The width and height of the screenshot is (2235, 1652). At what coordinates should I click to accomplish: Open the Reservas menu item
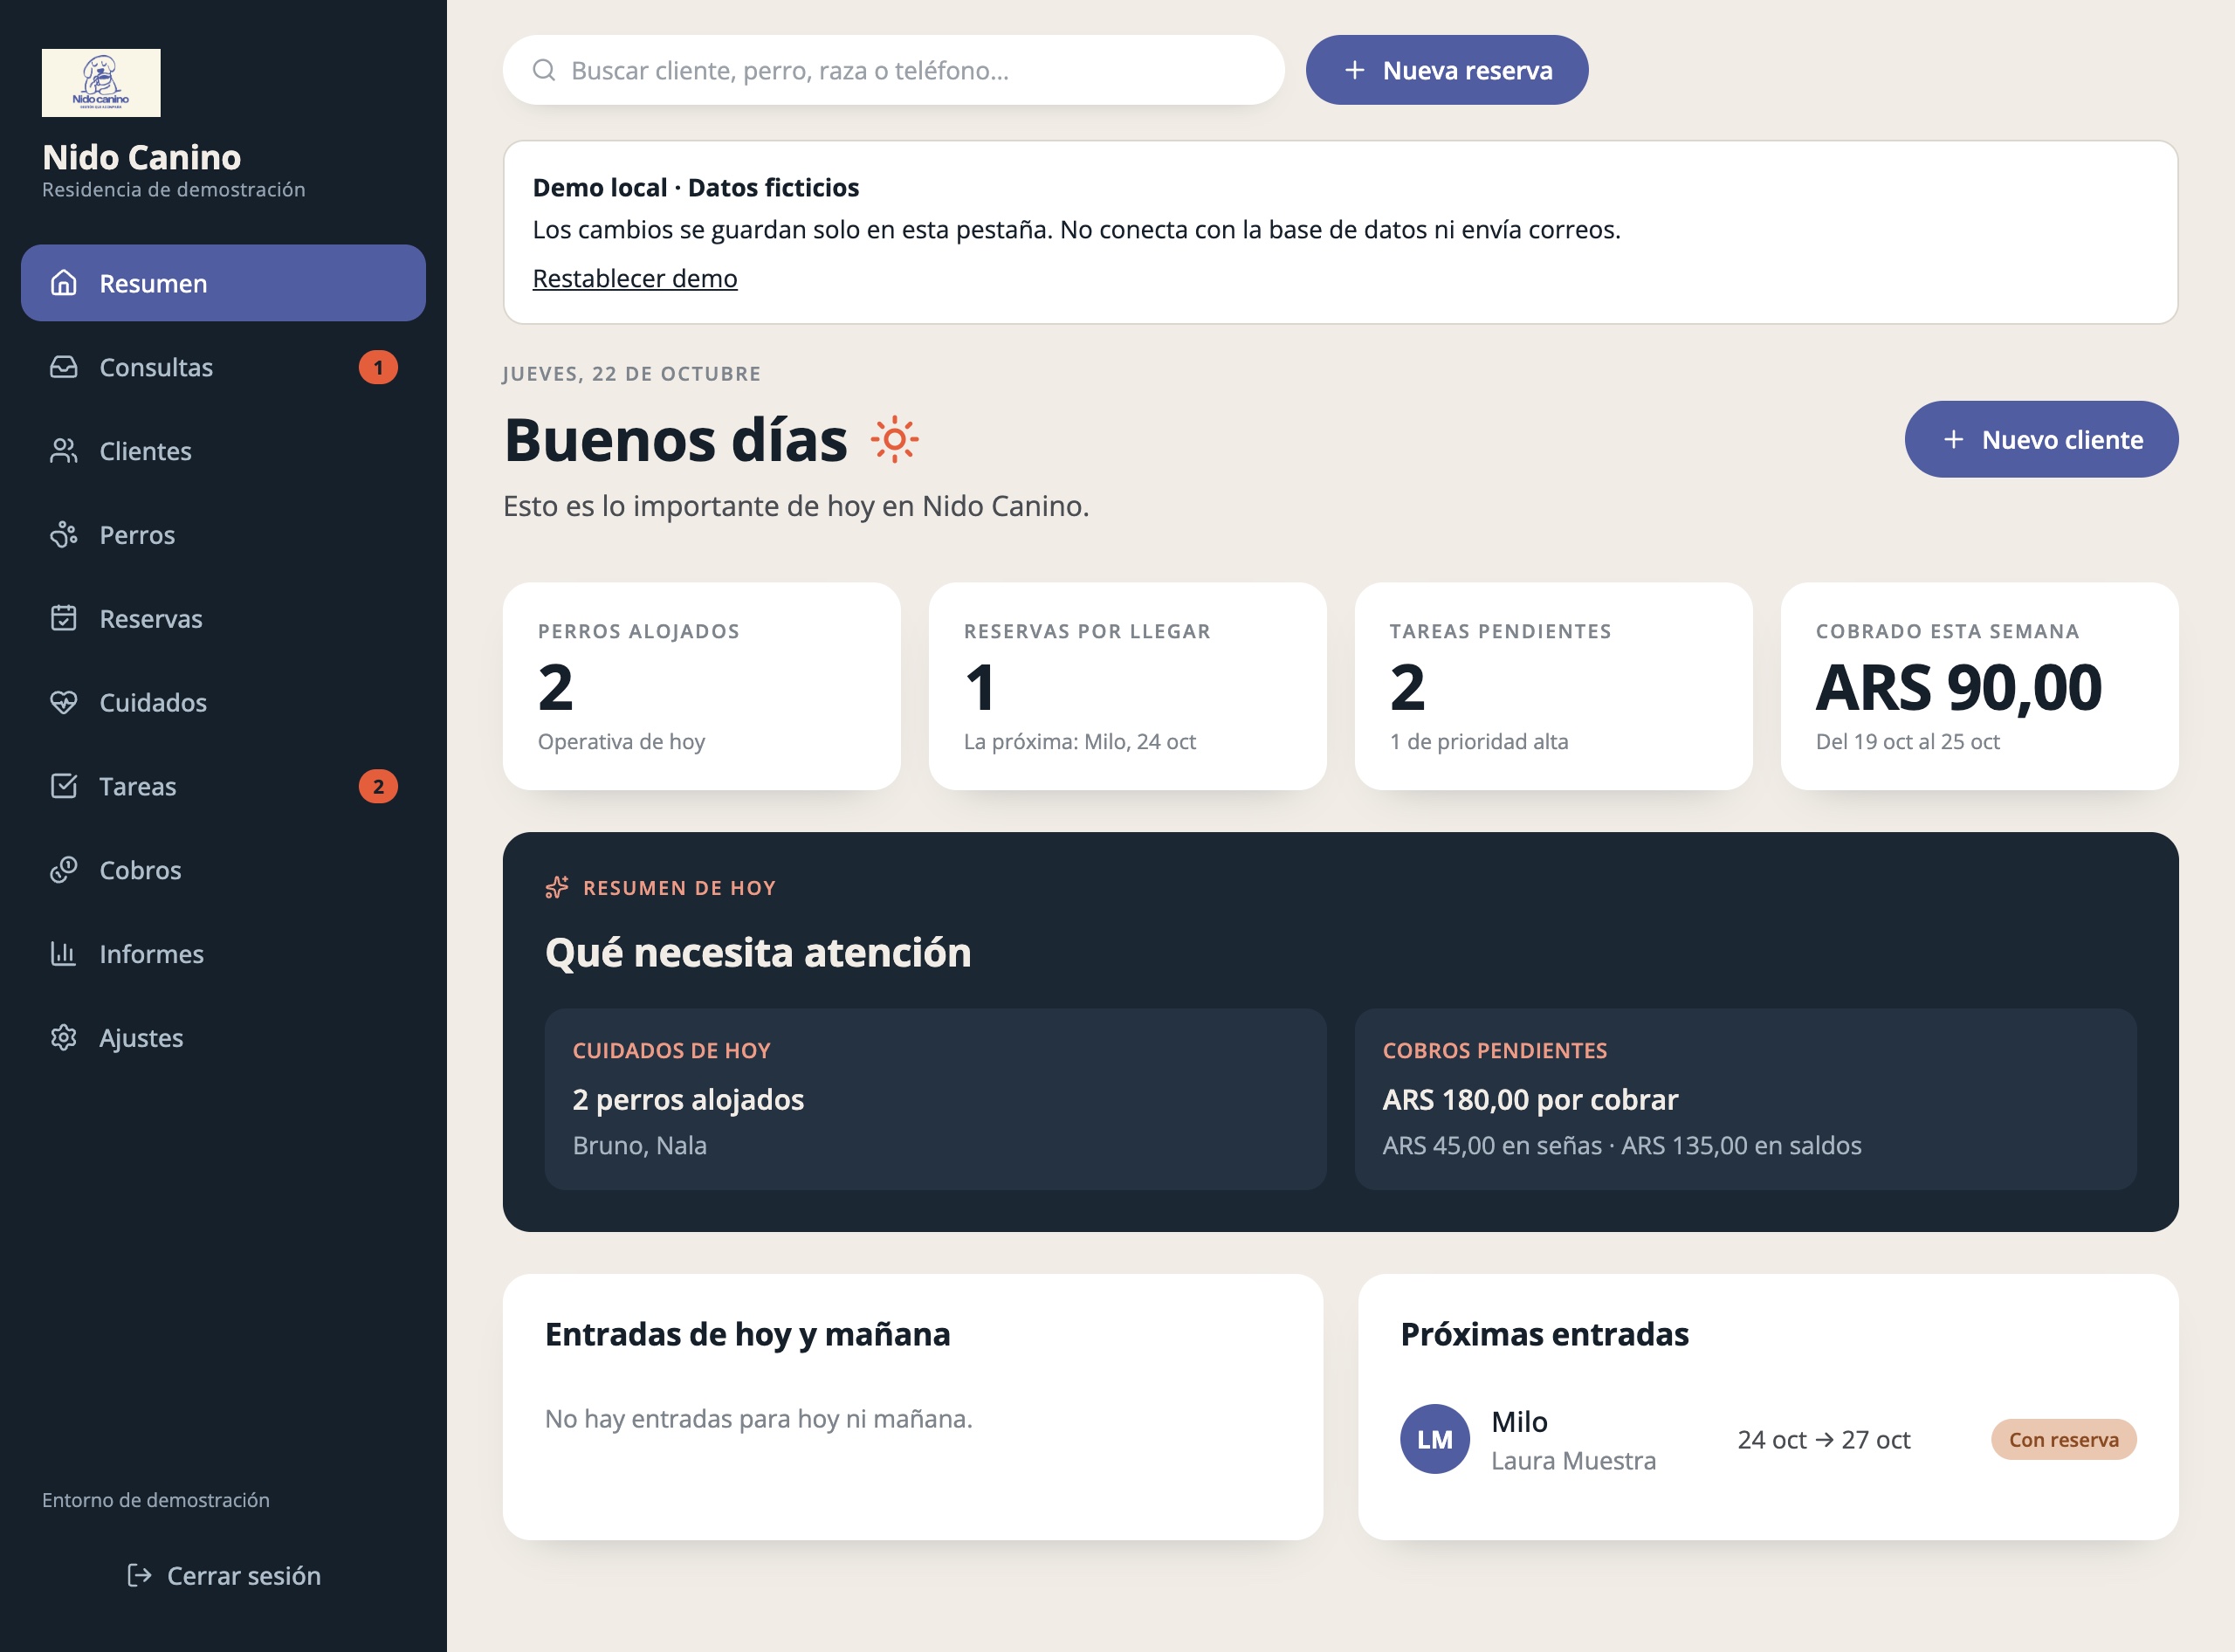coord(223,618)
